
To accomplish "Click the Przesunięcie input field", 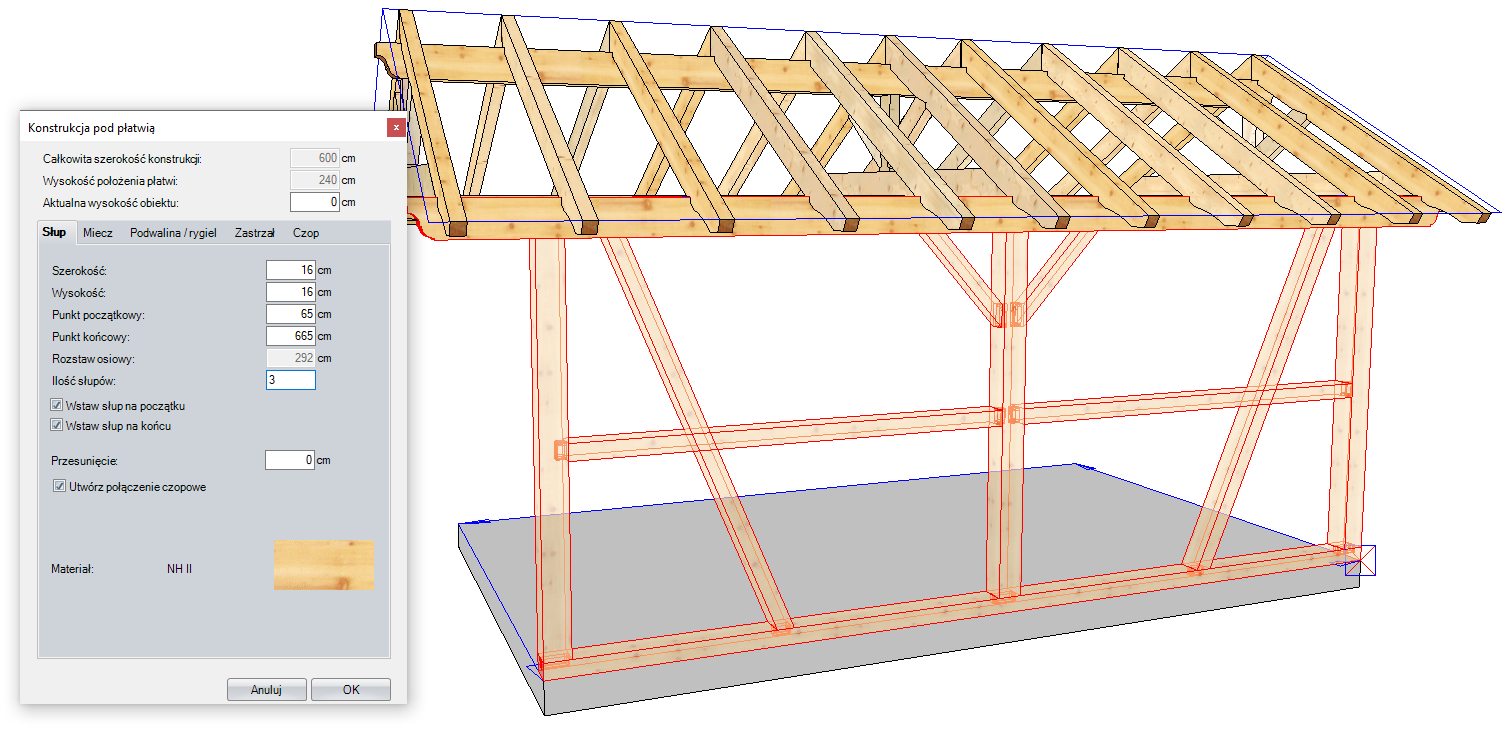I will pos(289,460).
